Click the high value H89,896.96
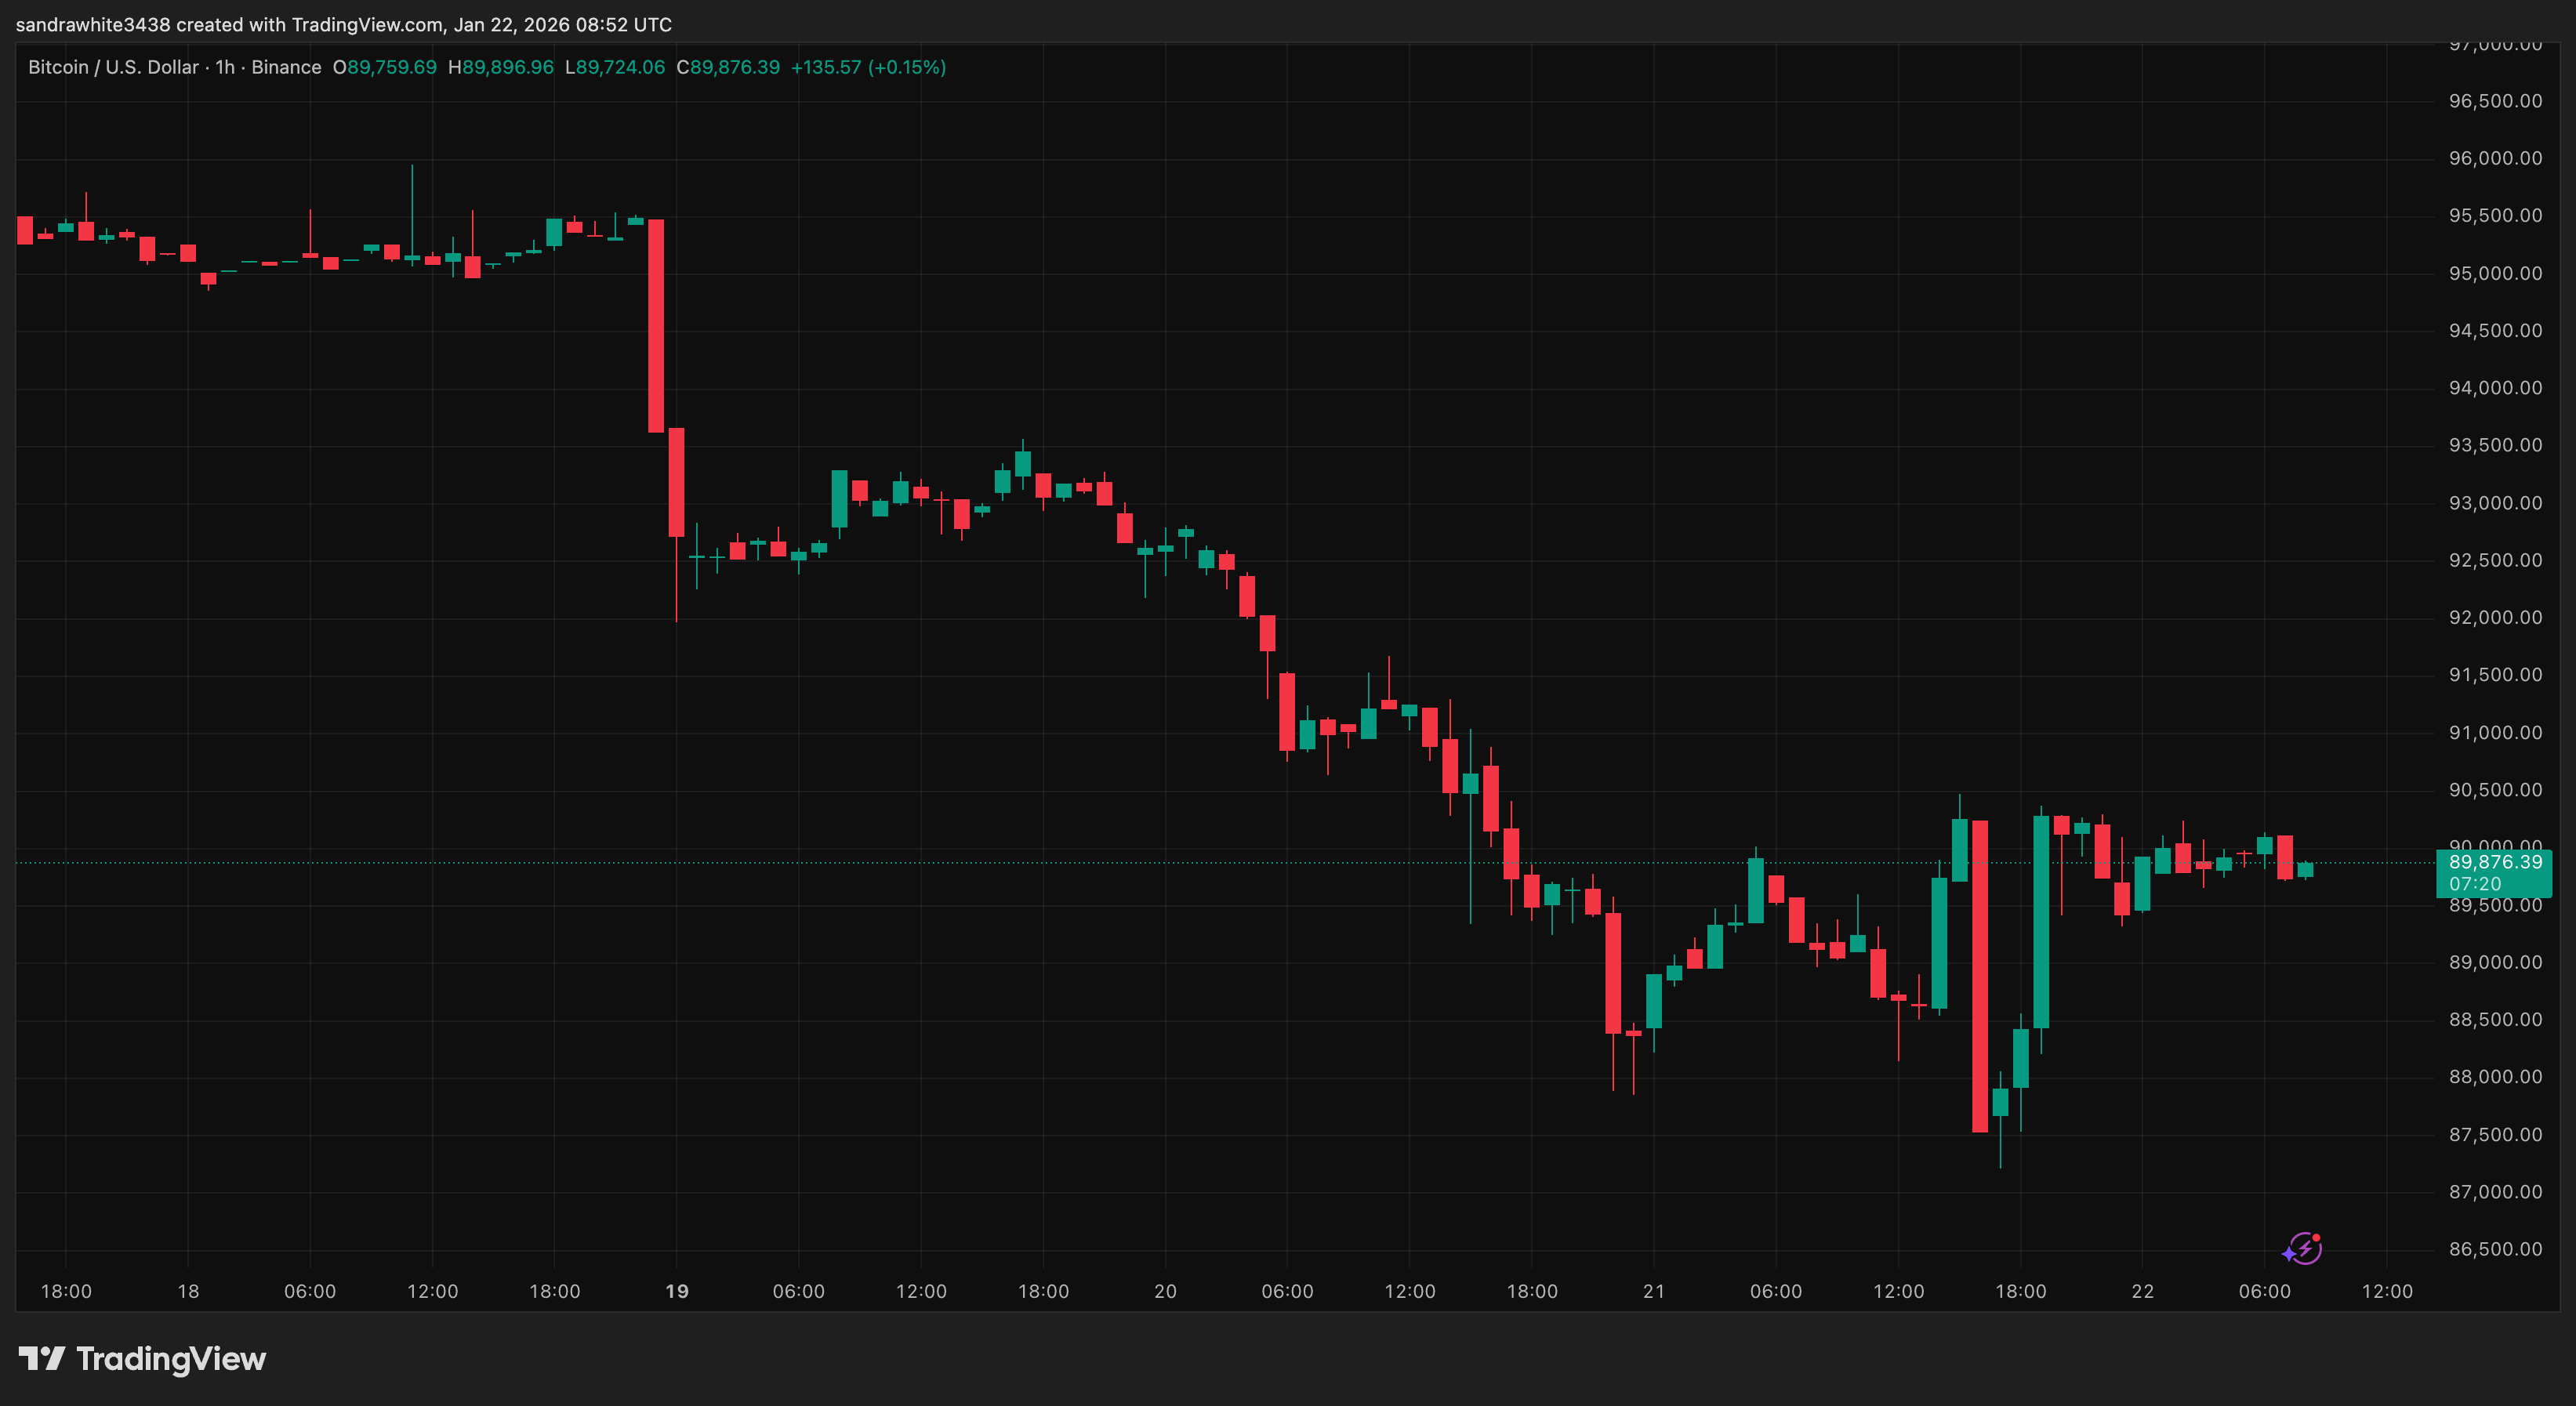 (501, 67)
